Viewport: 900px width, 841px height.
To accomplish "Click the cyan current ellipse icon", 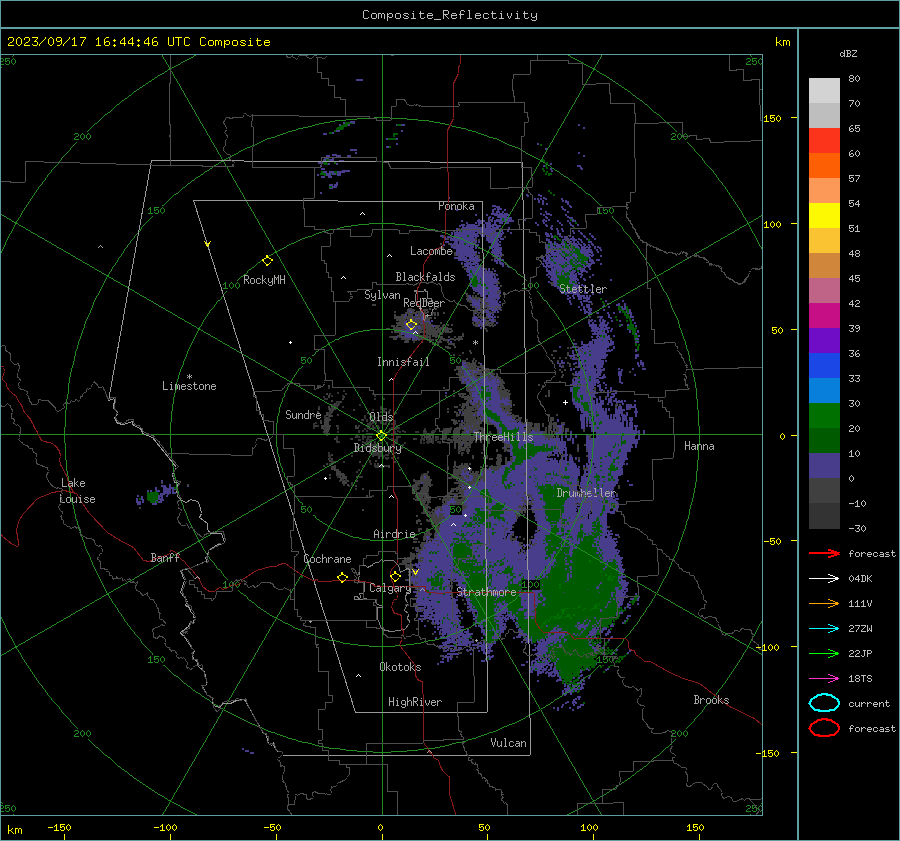I will pyautogui.click(x=824, y=703).
